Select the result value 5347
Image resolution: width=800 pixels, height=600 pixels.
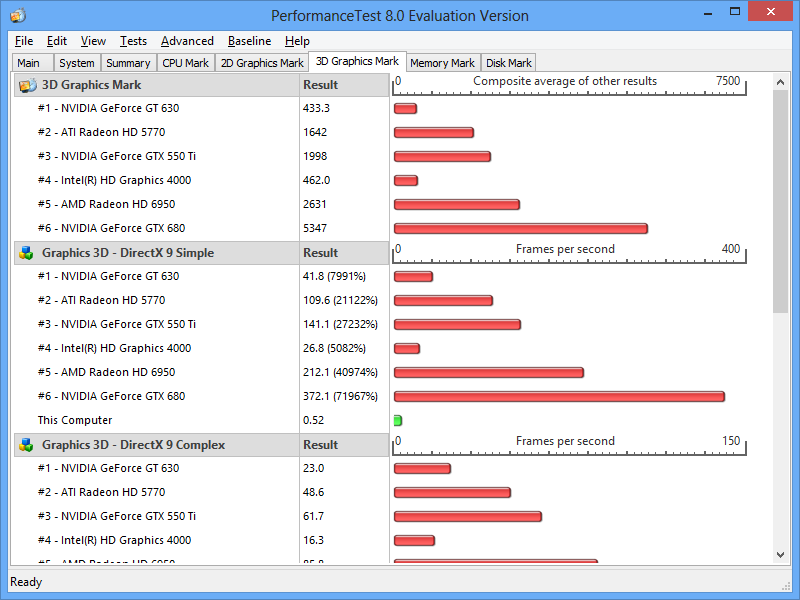[315, 228]
